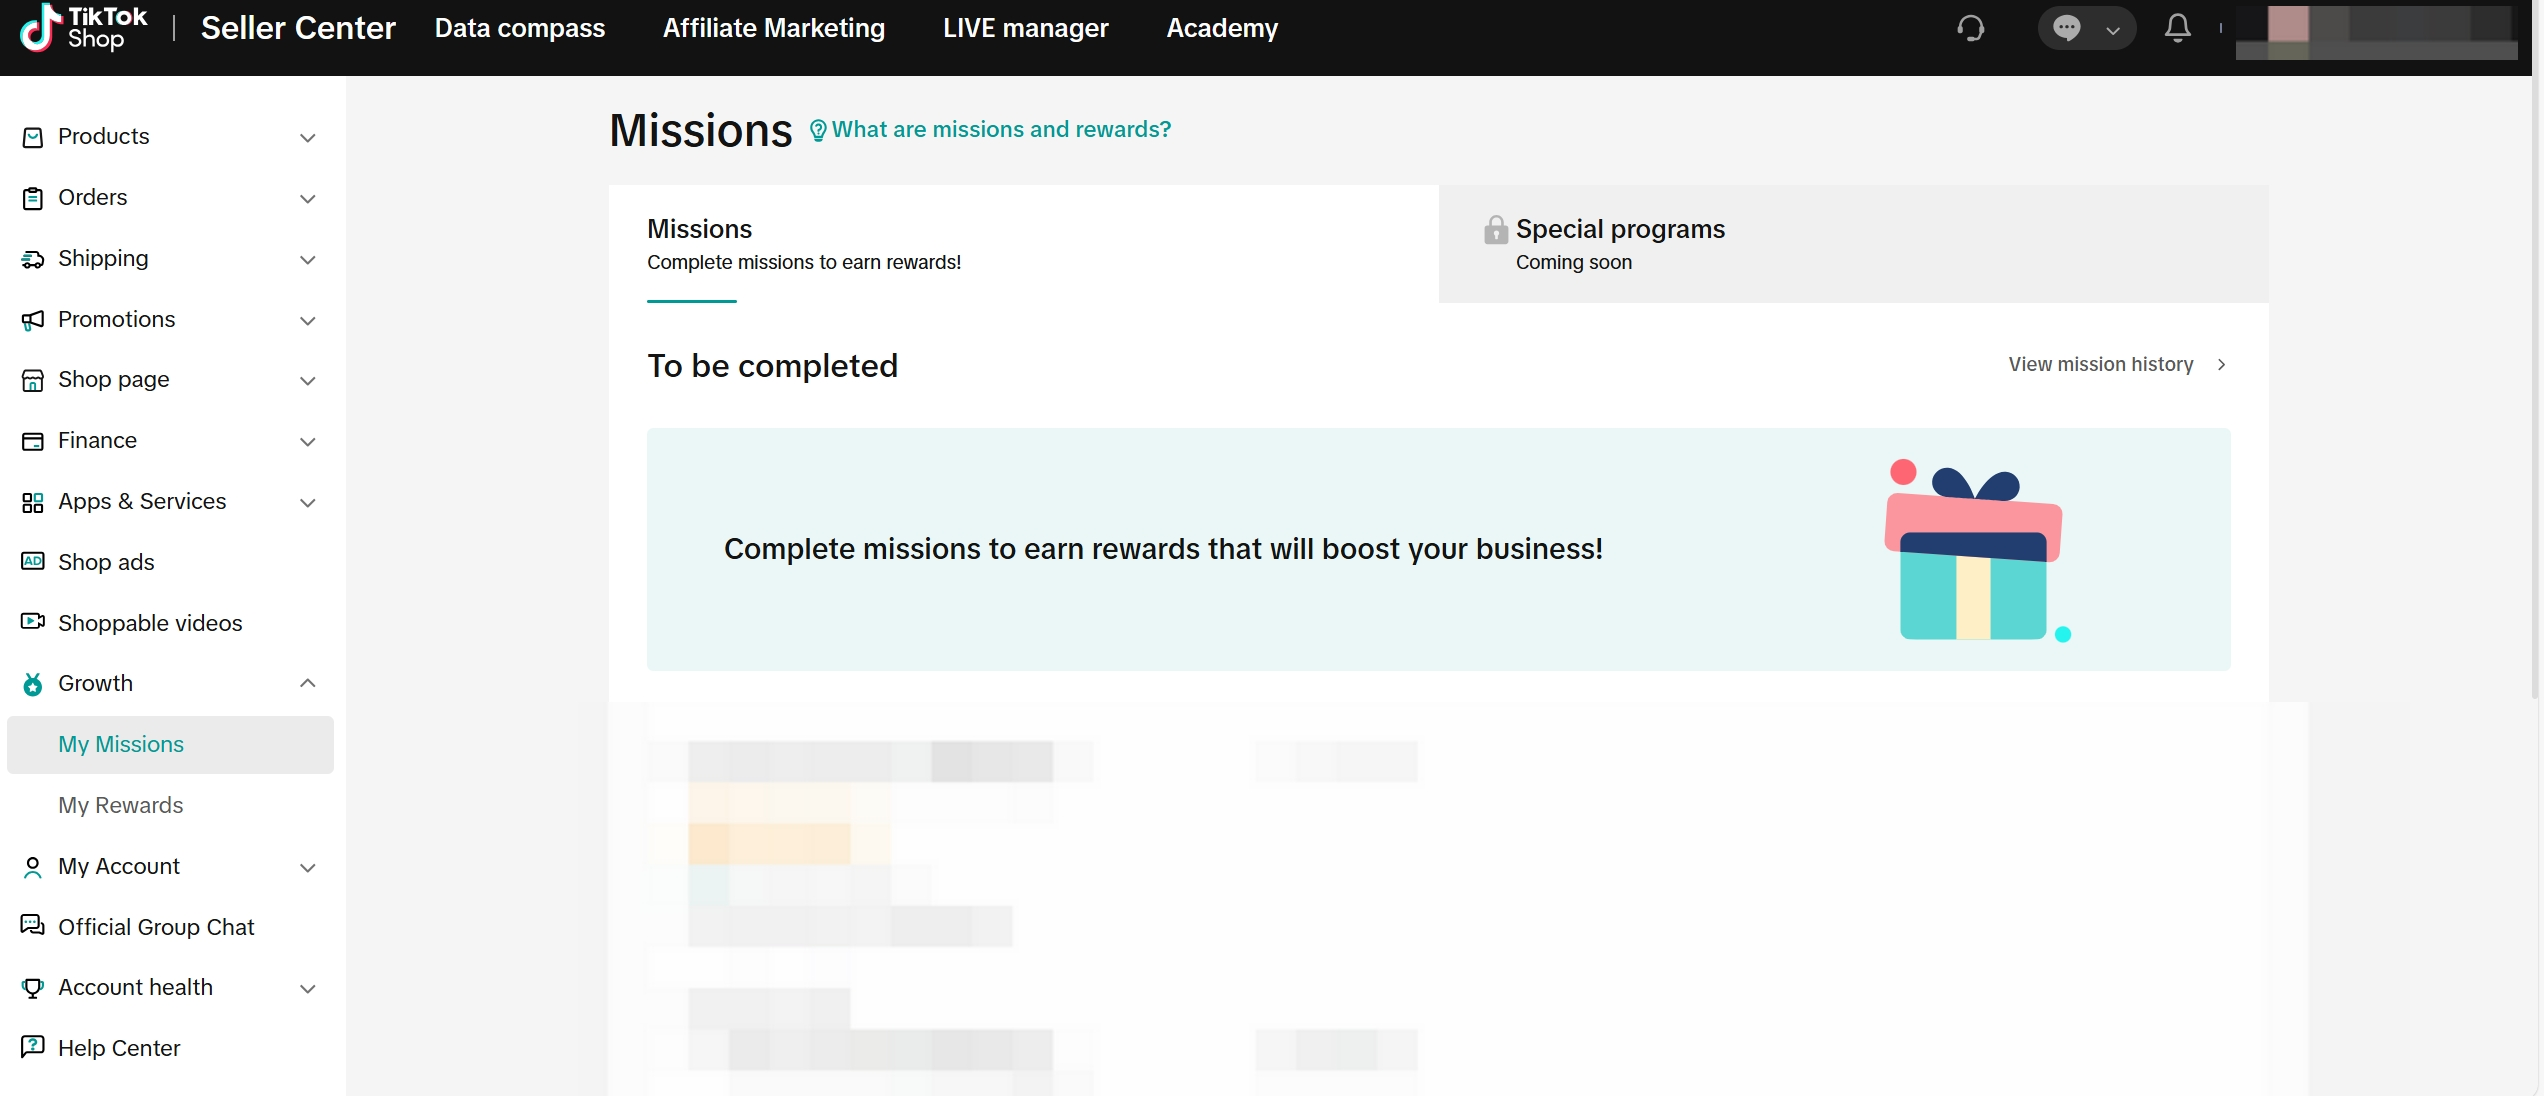Screen dimensions: 2544x1096
Task: Open the customer support headset icon
Action: 1970,28
